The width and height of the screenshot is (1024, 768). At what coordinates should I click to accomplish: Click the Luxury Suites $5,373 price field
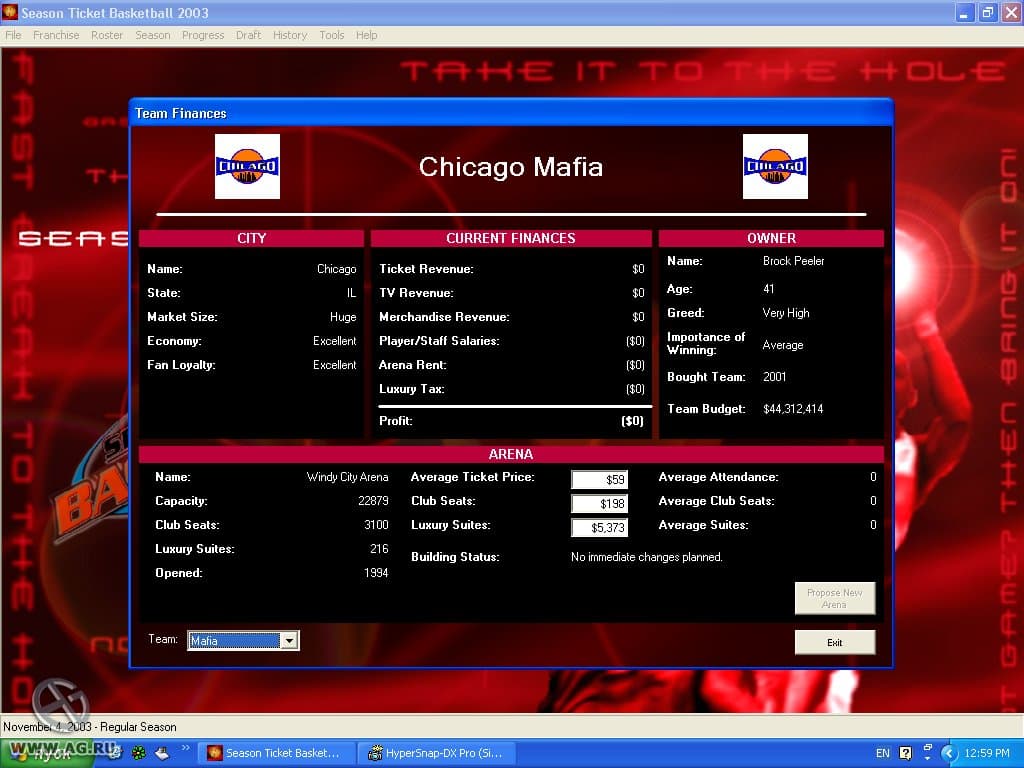600,528
